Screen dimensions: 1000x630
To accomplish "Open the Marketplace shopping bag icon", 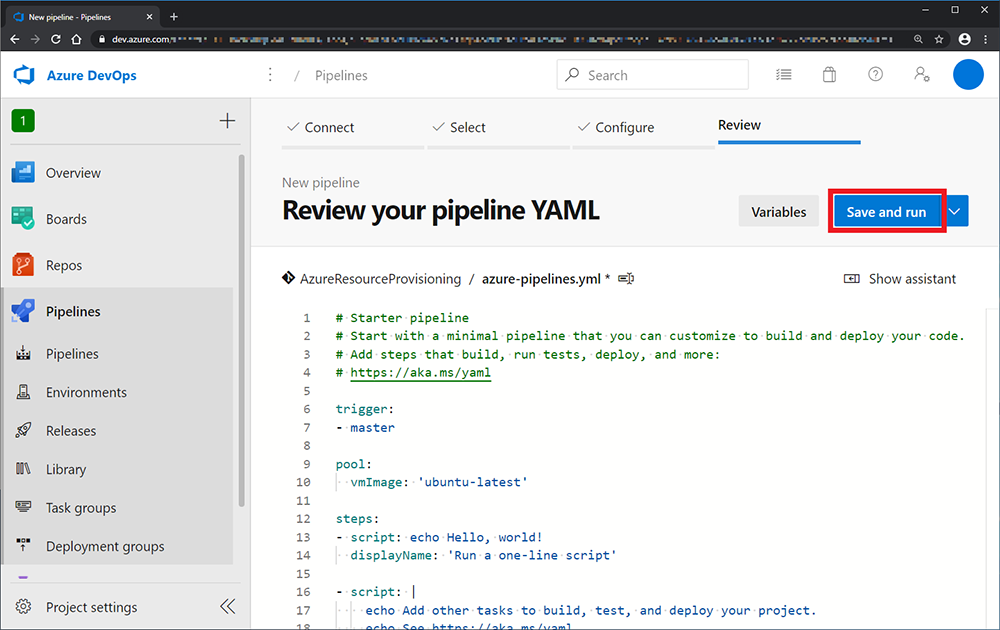I will (x=829, y=75).
